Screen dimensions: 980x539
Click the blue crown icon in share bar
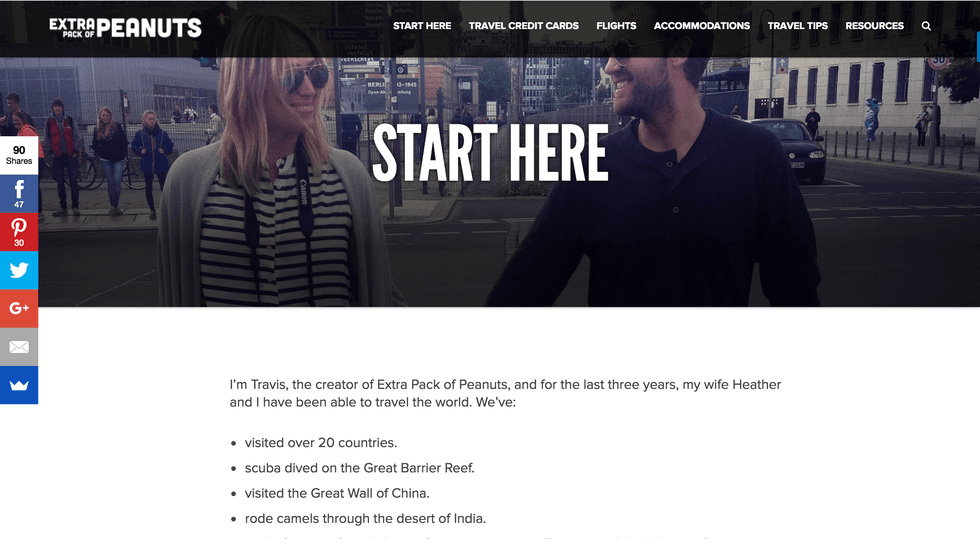click(x=19, y=385)
